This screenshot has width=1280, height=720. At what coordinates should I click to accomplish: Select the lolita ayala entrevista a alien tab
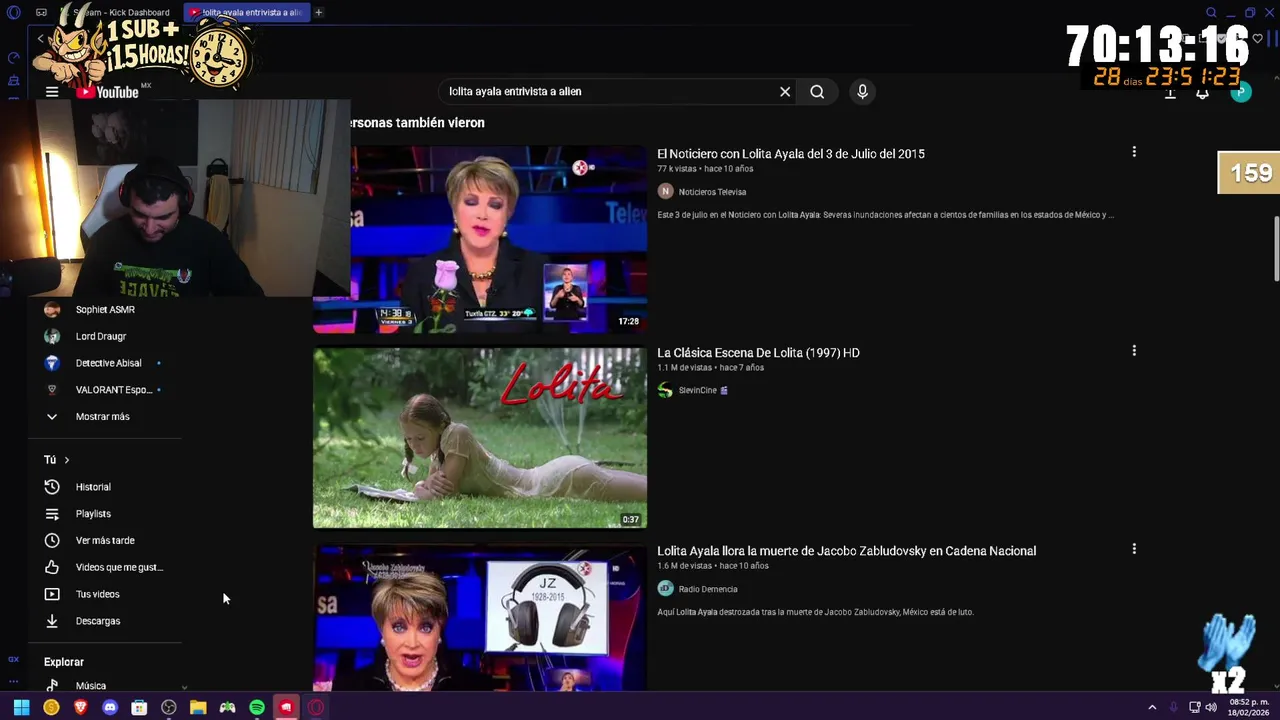245,12
